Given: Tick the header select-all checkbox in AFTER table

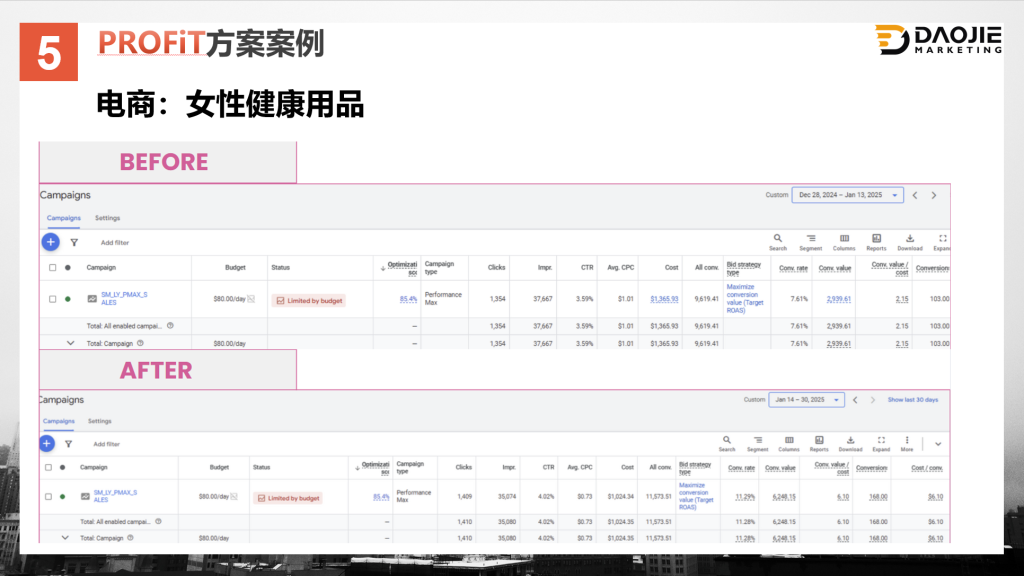Looking at the screenshot, I should [48, 468].
